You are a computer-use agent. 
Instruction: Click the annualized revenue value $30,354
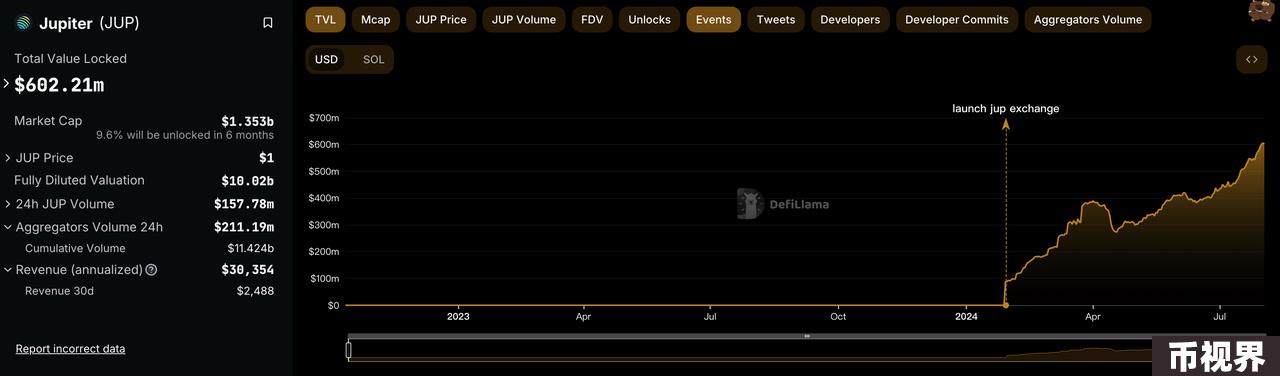(247, 270)
